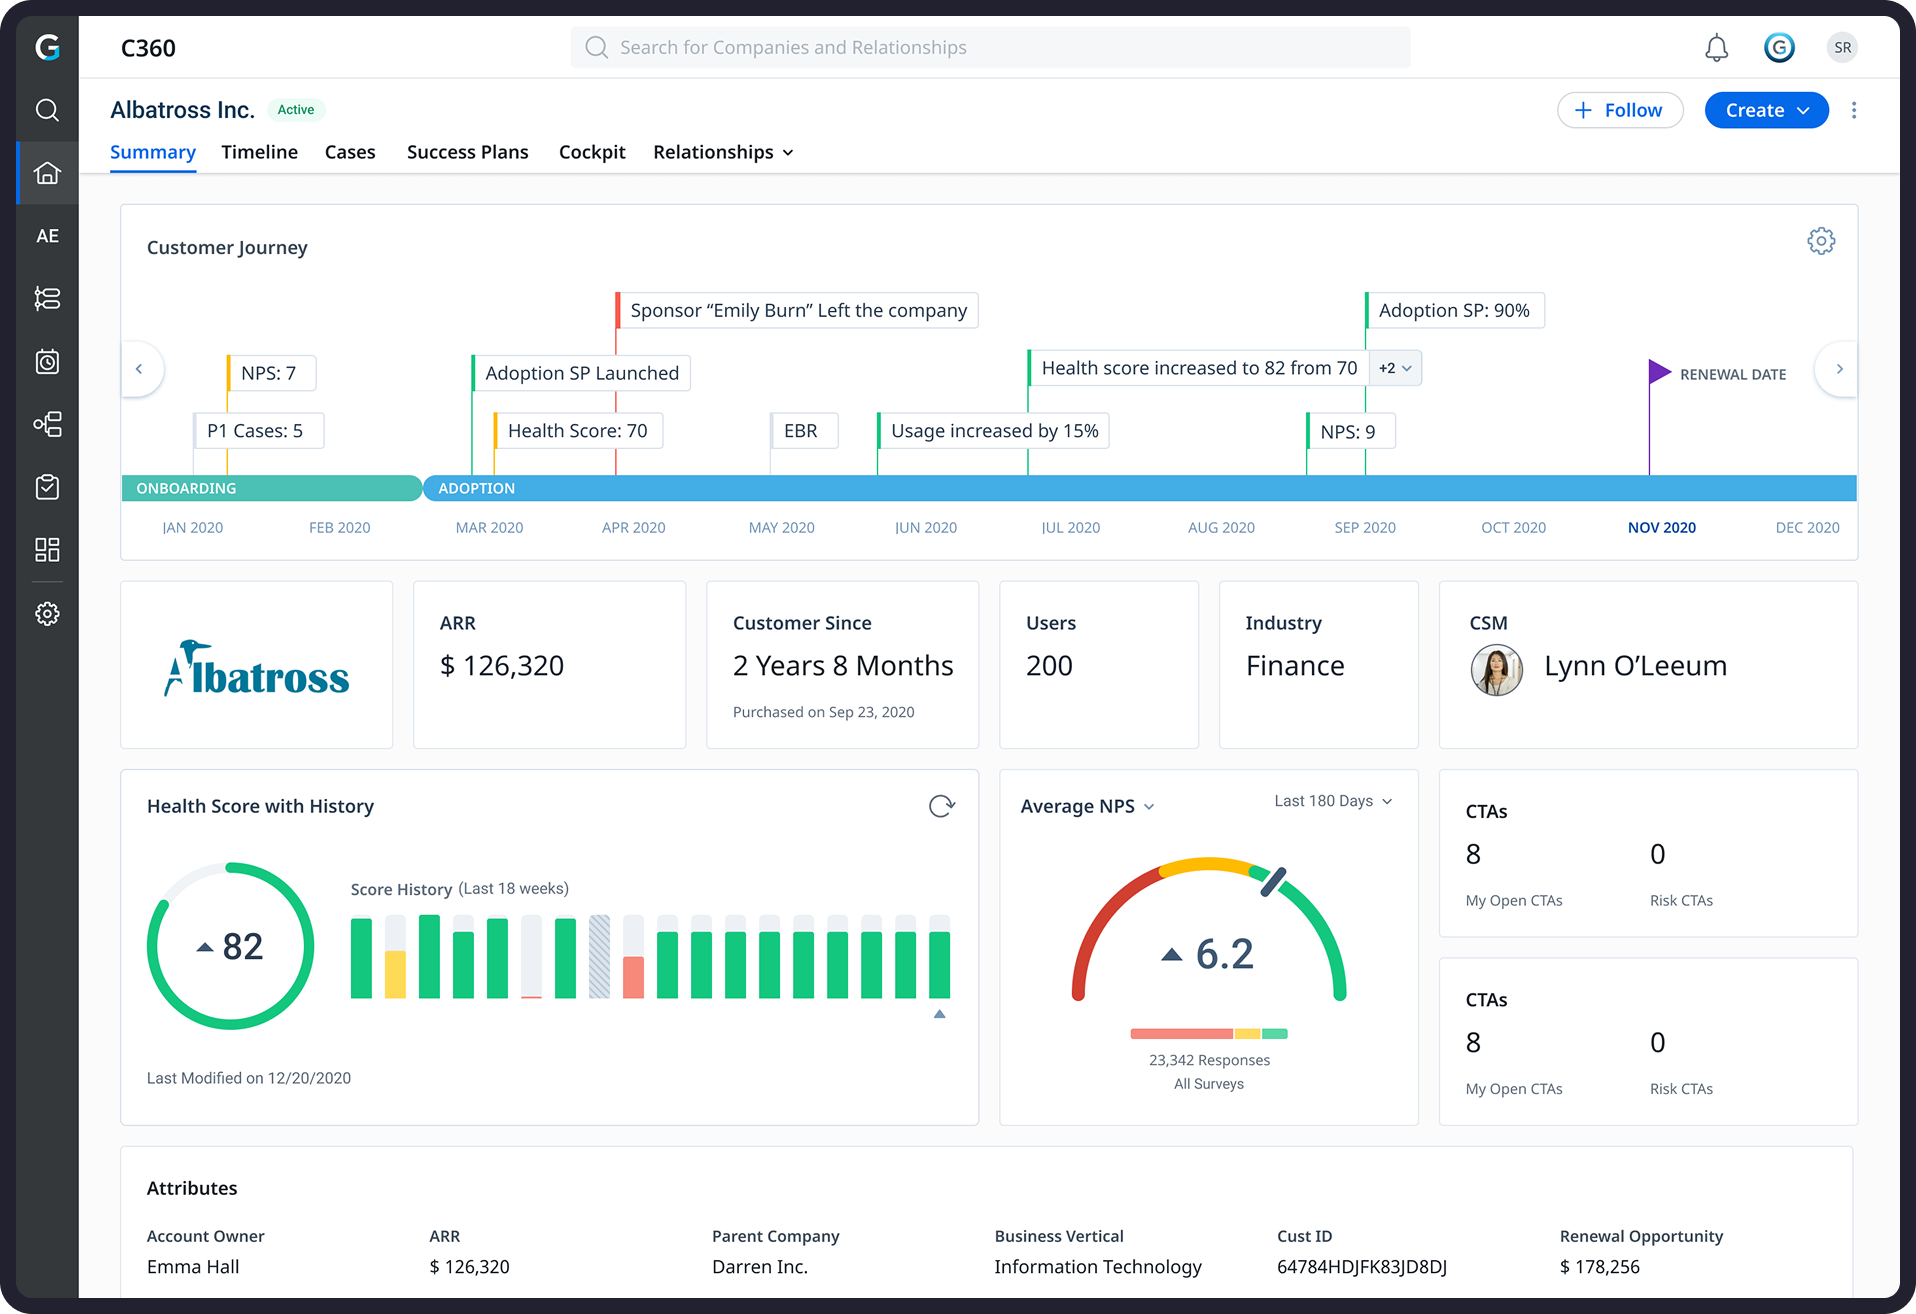
Task: Click the NPS: 7 journey event
Action: [272, 373]
